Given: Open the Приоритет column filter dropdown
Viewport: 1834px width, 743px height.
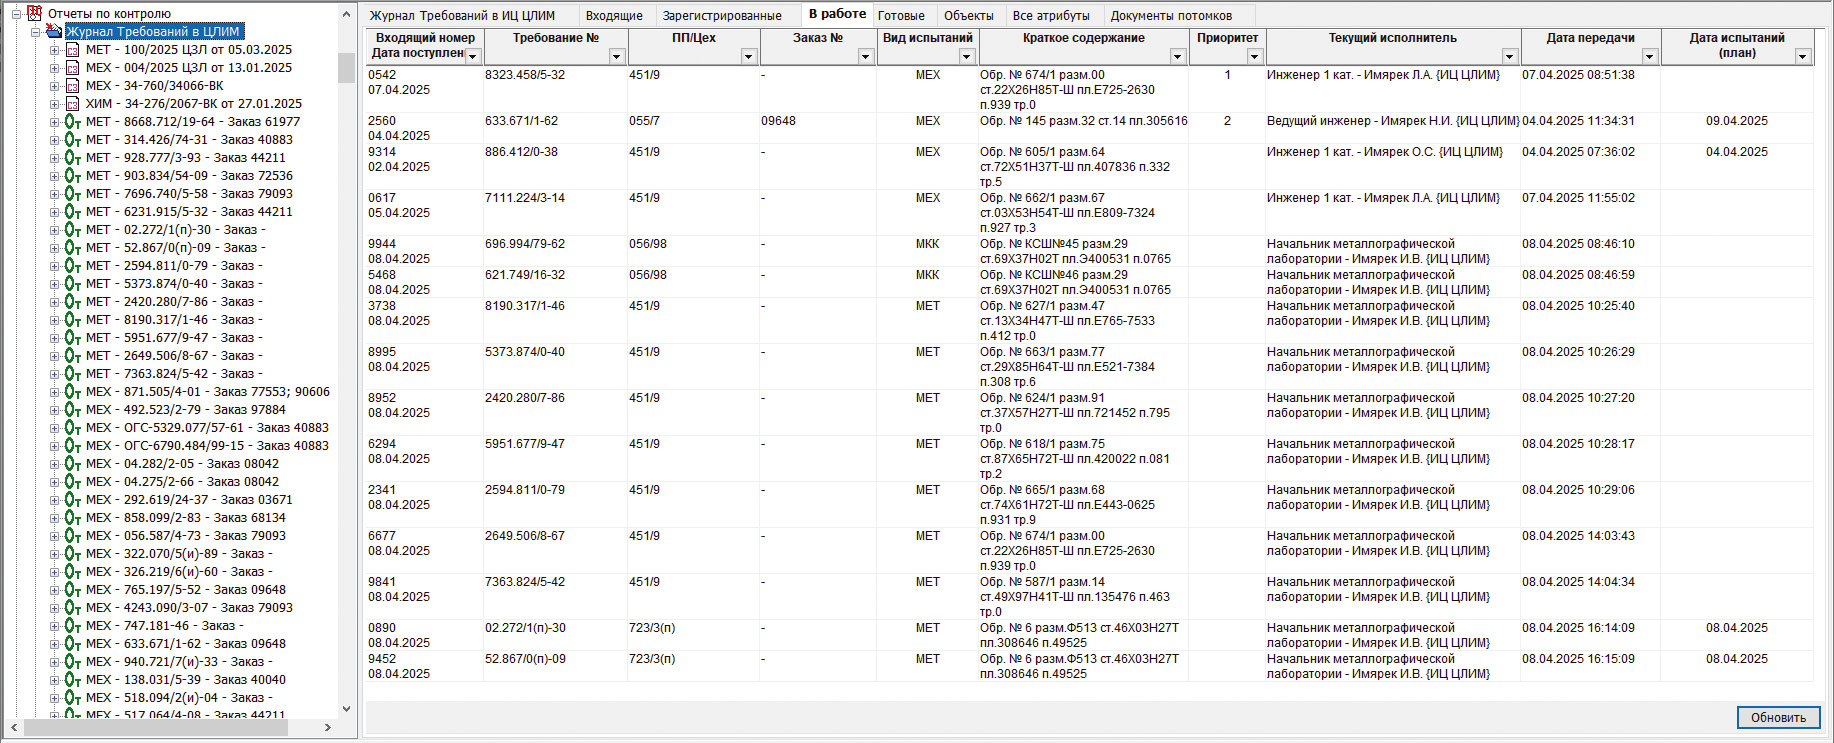Looking at the screenshot, I should [1254, 57].
